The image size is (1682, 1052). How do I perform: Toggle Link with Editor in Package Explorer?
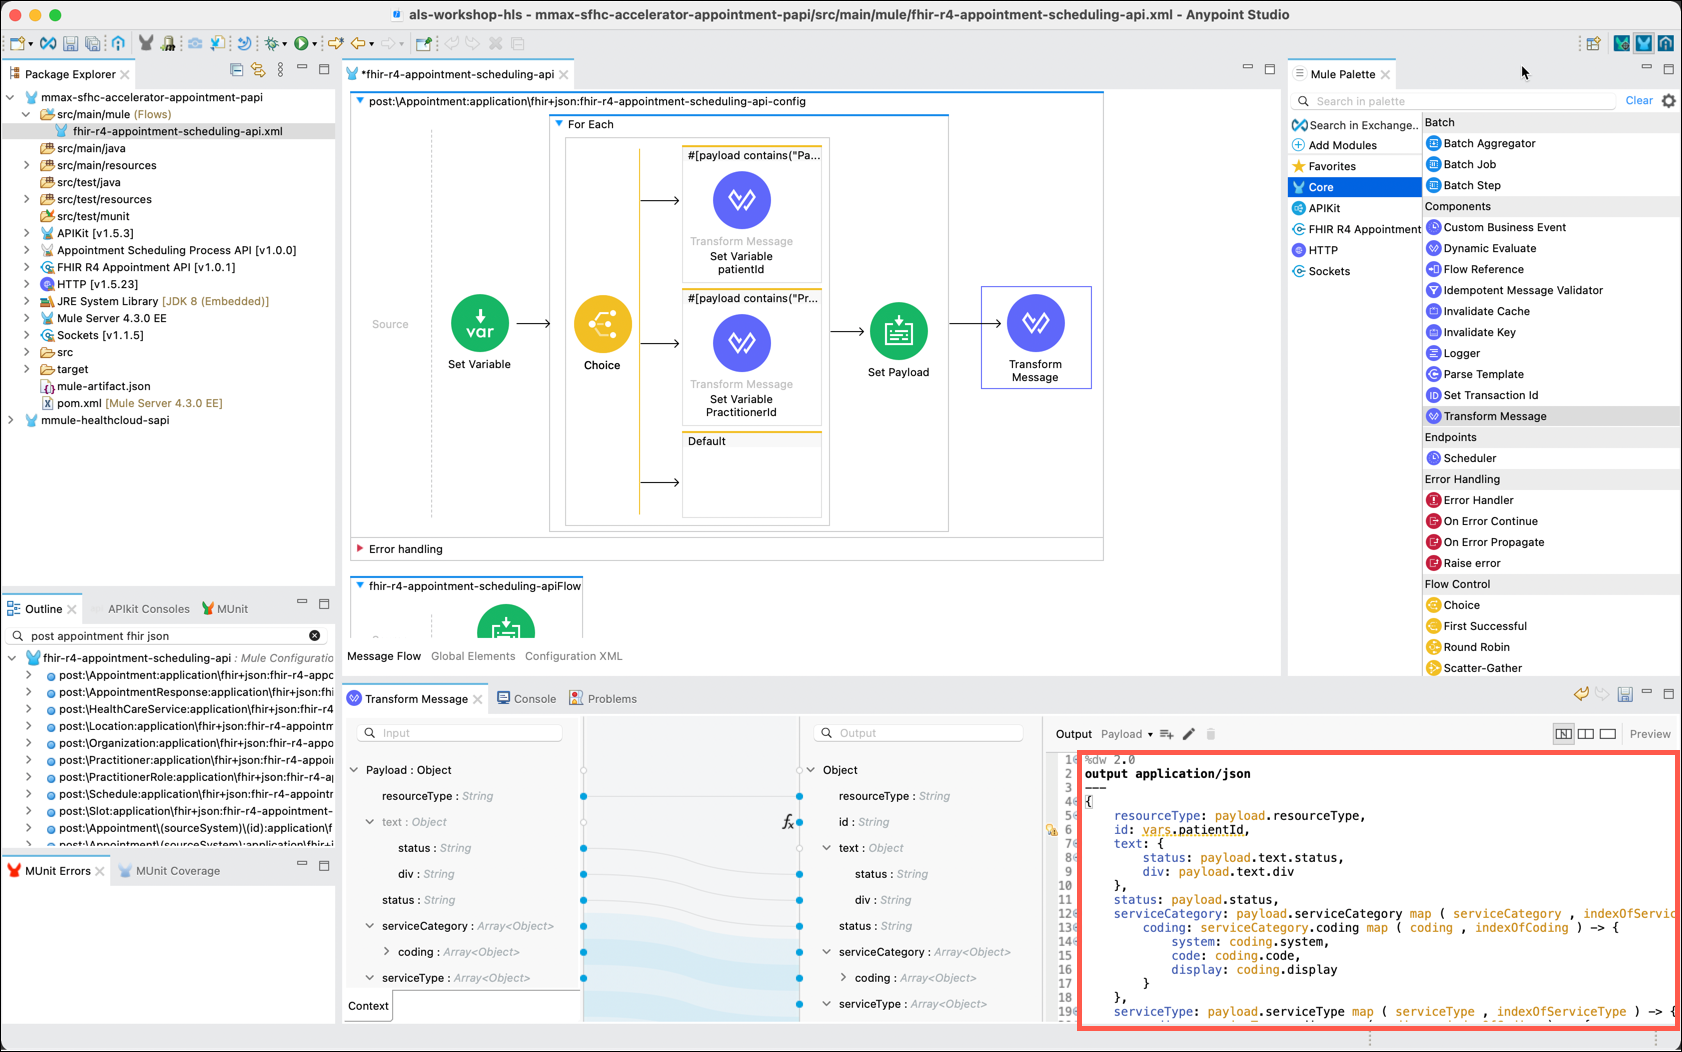258,70
